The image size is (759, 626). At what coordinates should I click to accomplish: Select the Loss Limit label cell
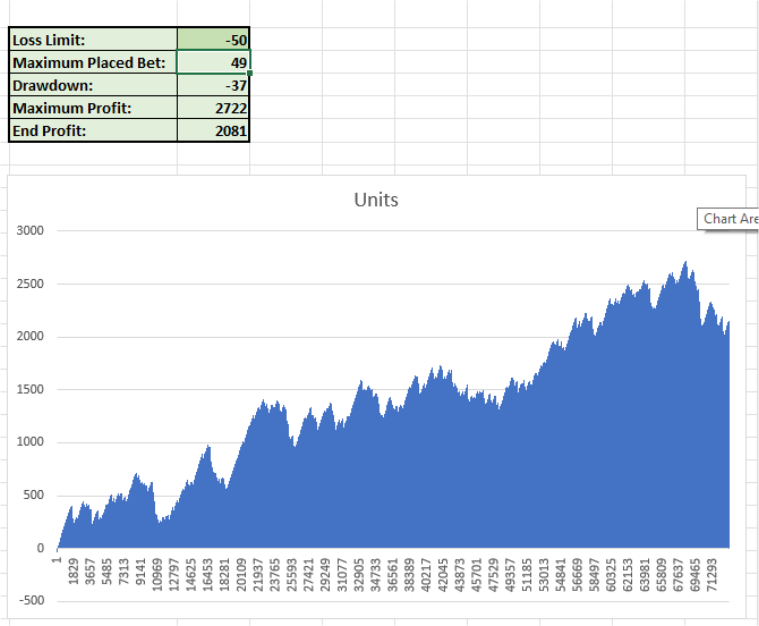[x=92, y=41]
